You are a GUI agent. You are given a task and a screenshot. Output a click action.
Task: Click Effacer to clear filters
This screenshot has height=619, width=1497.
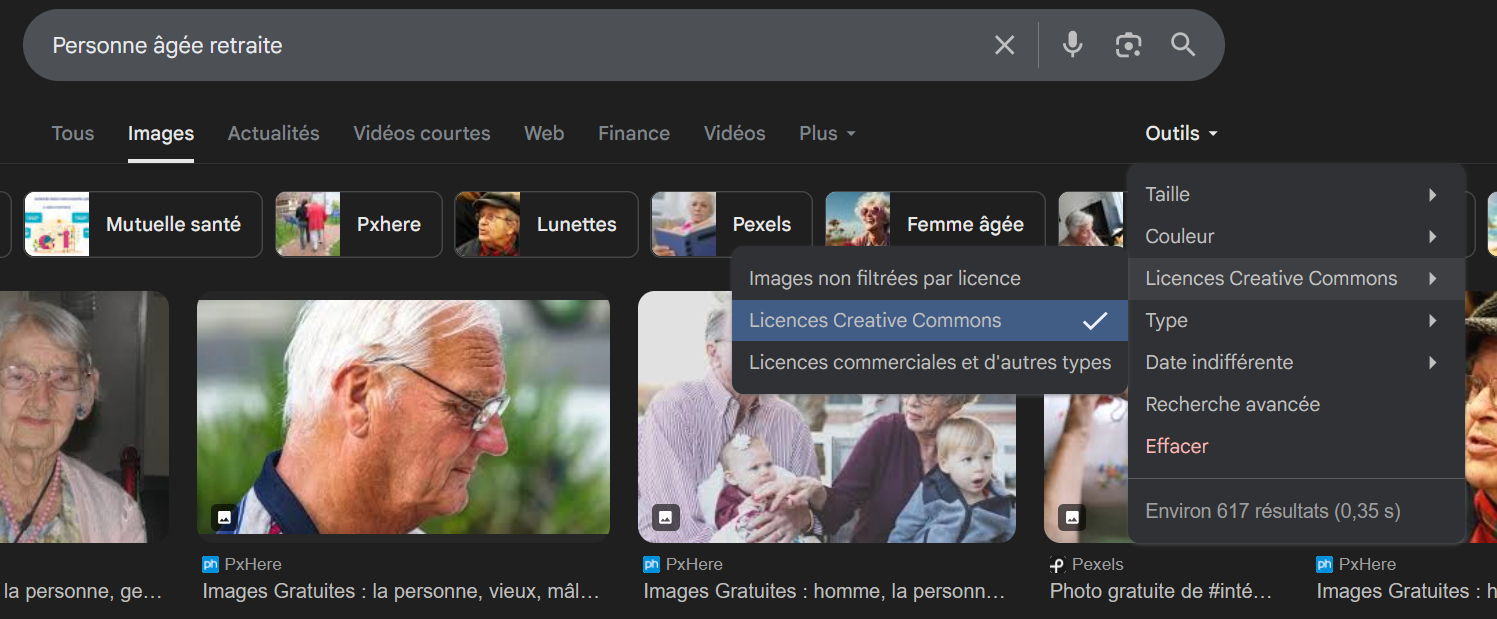pyautogui.click(x=1177, y=447)
